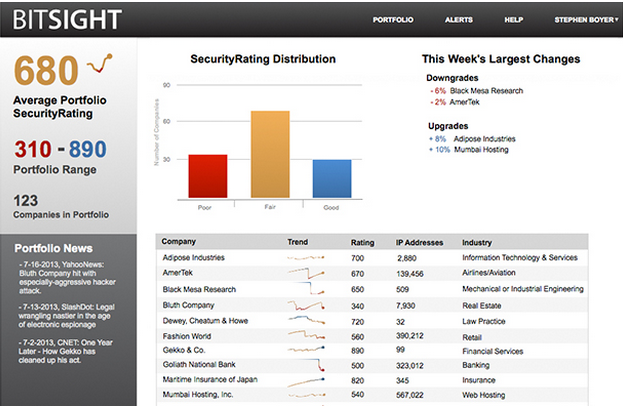Open the Gekko & Co. table row

pyautogui.click(x=372, y=350)
